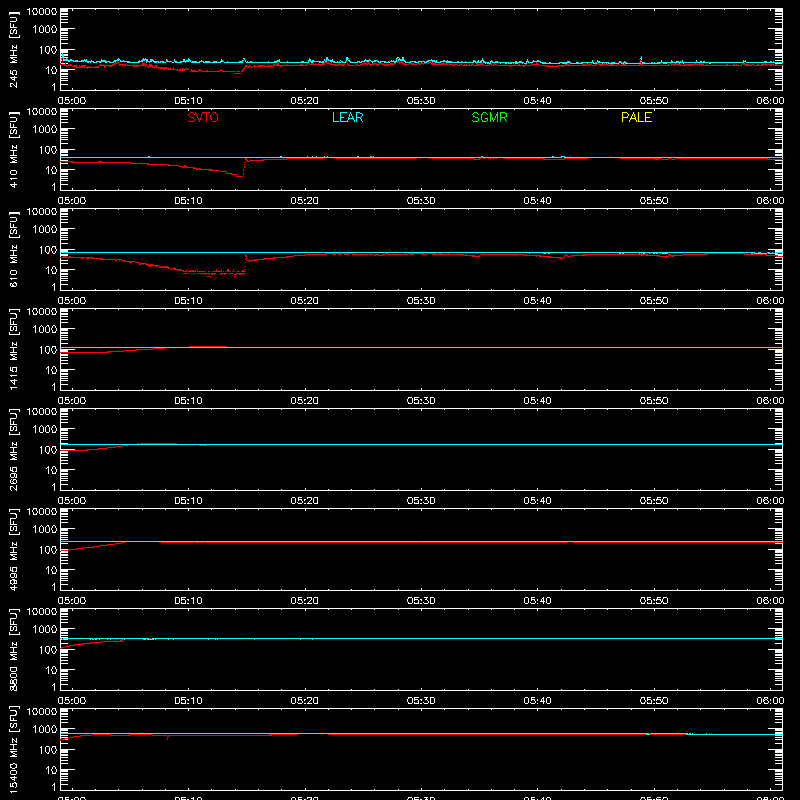Viewport: 800px width, 800px height.
Task: Click the 100 y-axis value of 610 MHz panel
Action: (48, 249)
